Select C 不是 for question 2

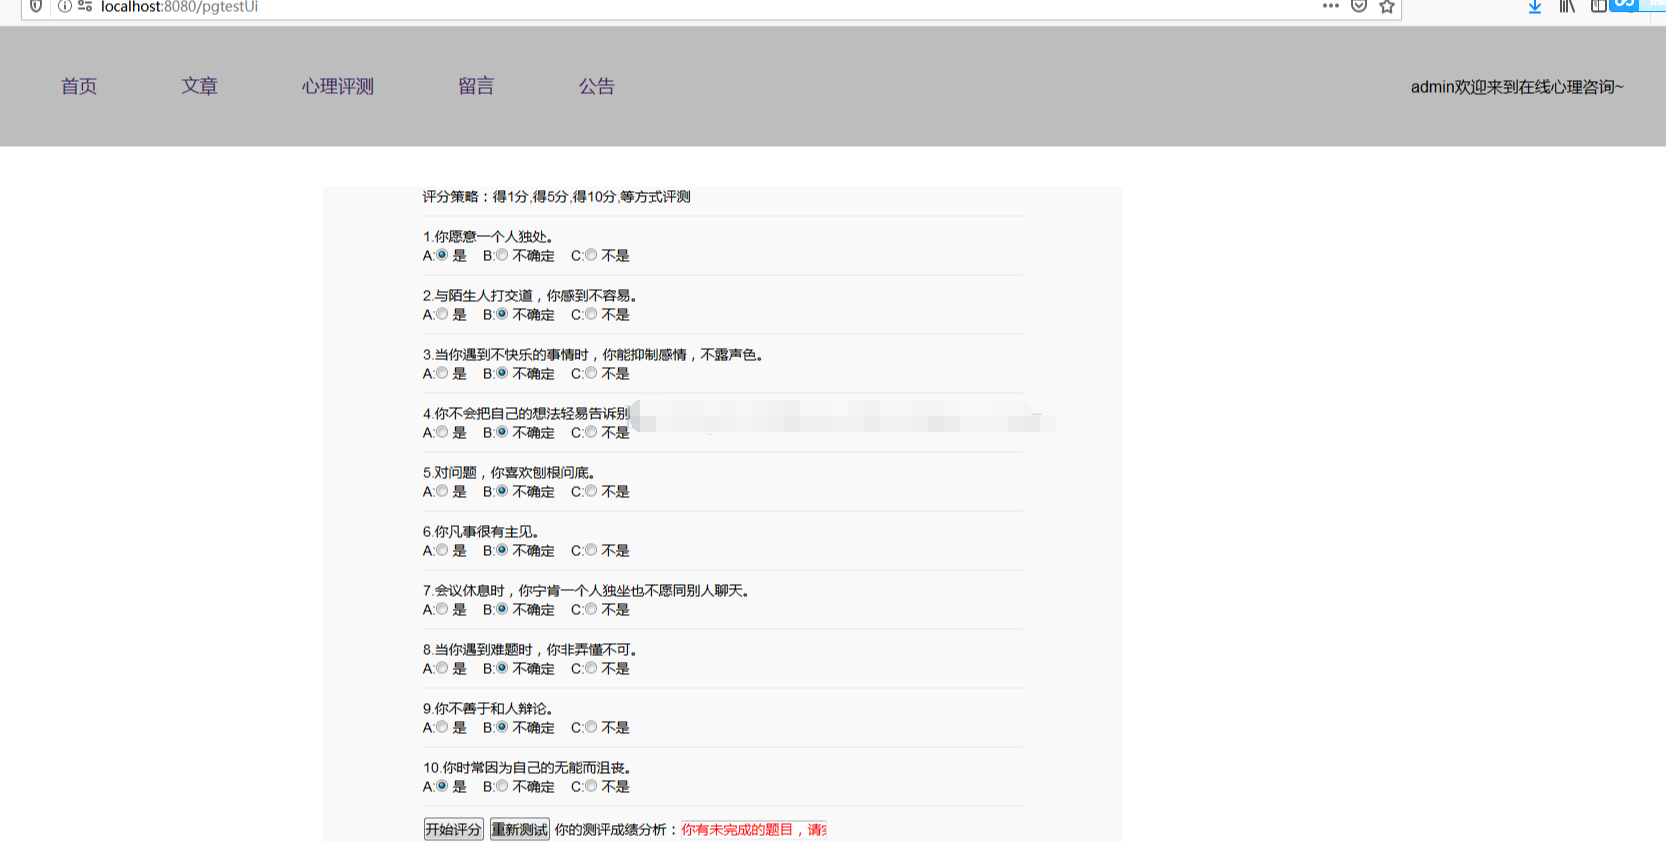[x=591, y=314]
